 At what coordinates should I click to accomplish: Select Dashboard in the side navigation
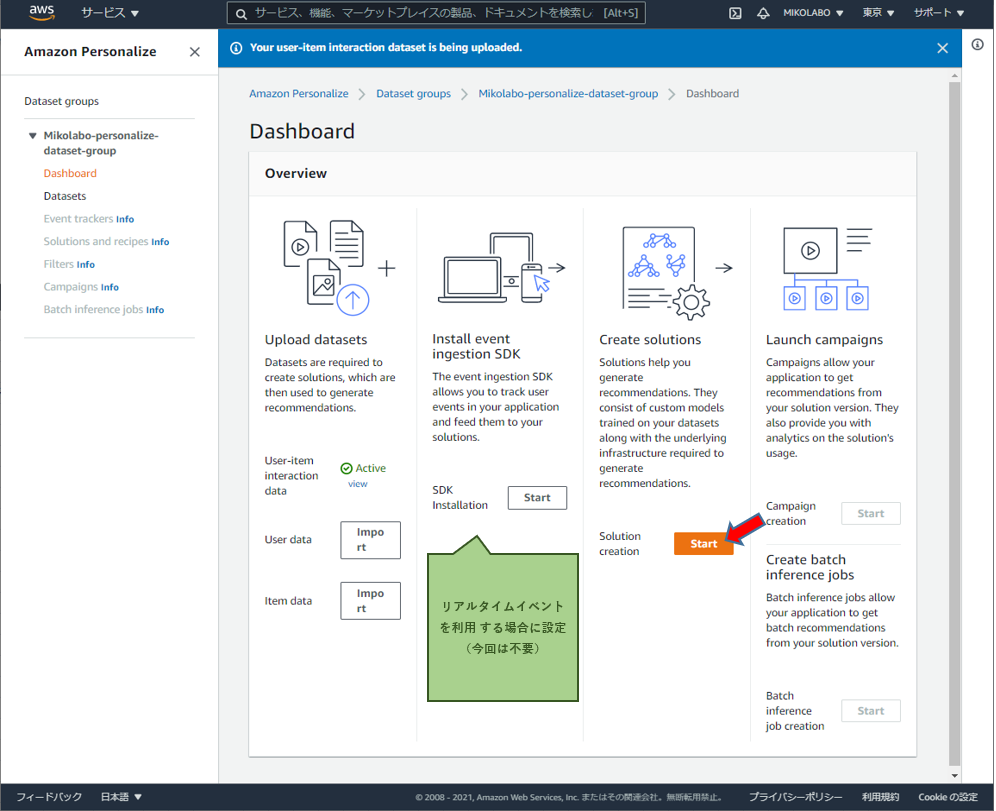pos(71,173)
